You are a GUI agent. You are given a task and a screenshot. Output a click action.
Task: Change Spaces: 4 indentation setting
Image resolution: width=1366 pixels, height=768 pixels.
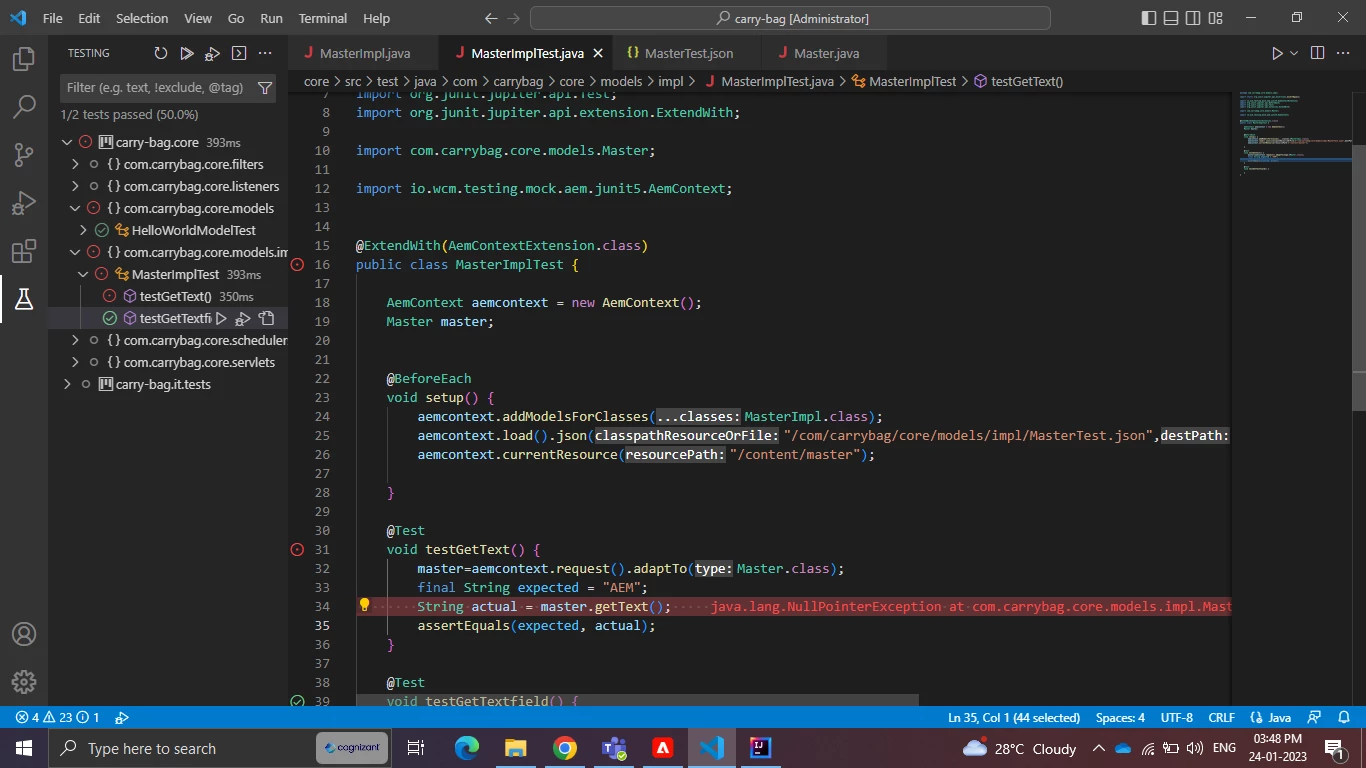[1120, 717]
